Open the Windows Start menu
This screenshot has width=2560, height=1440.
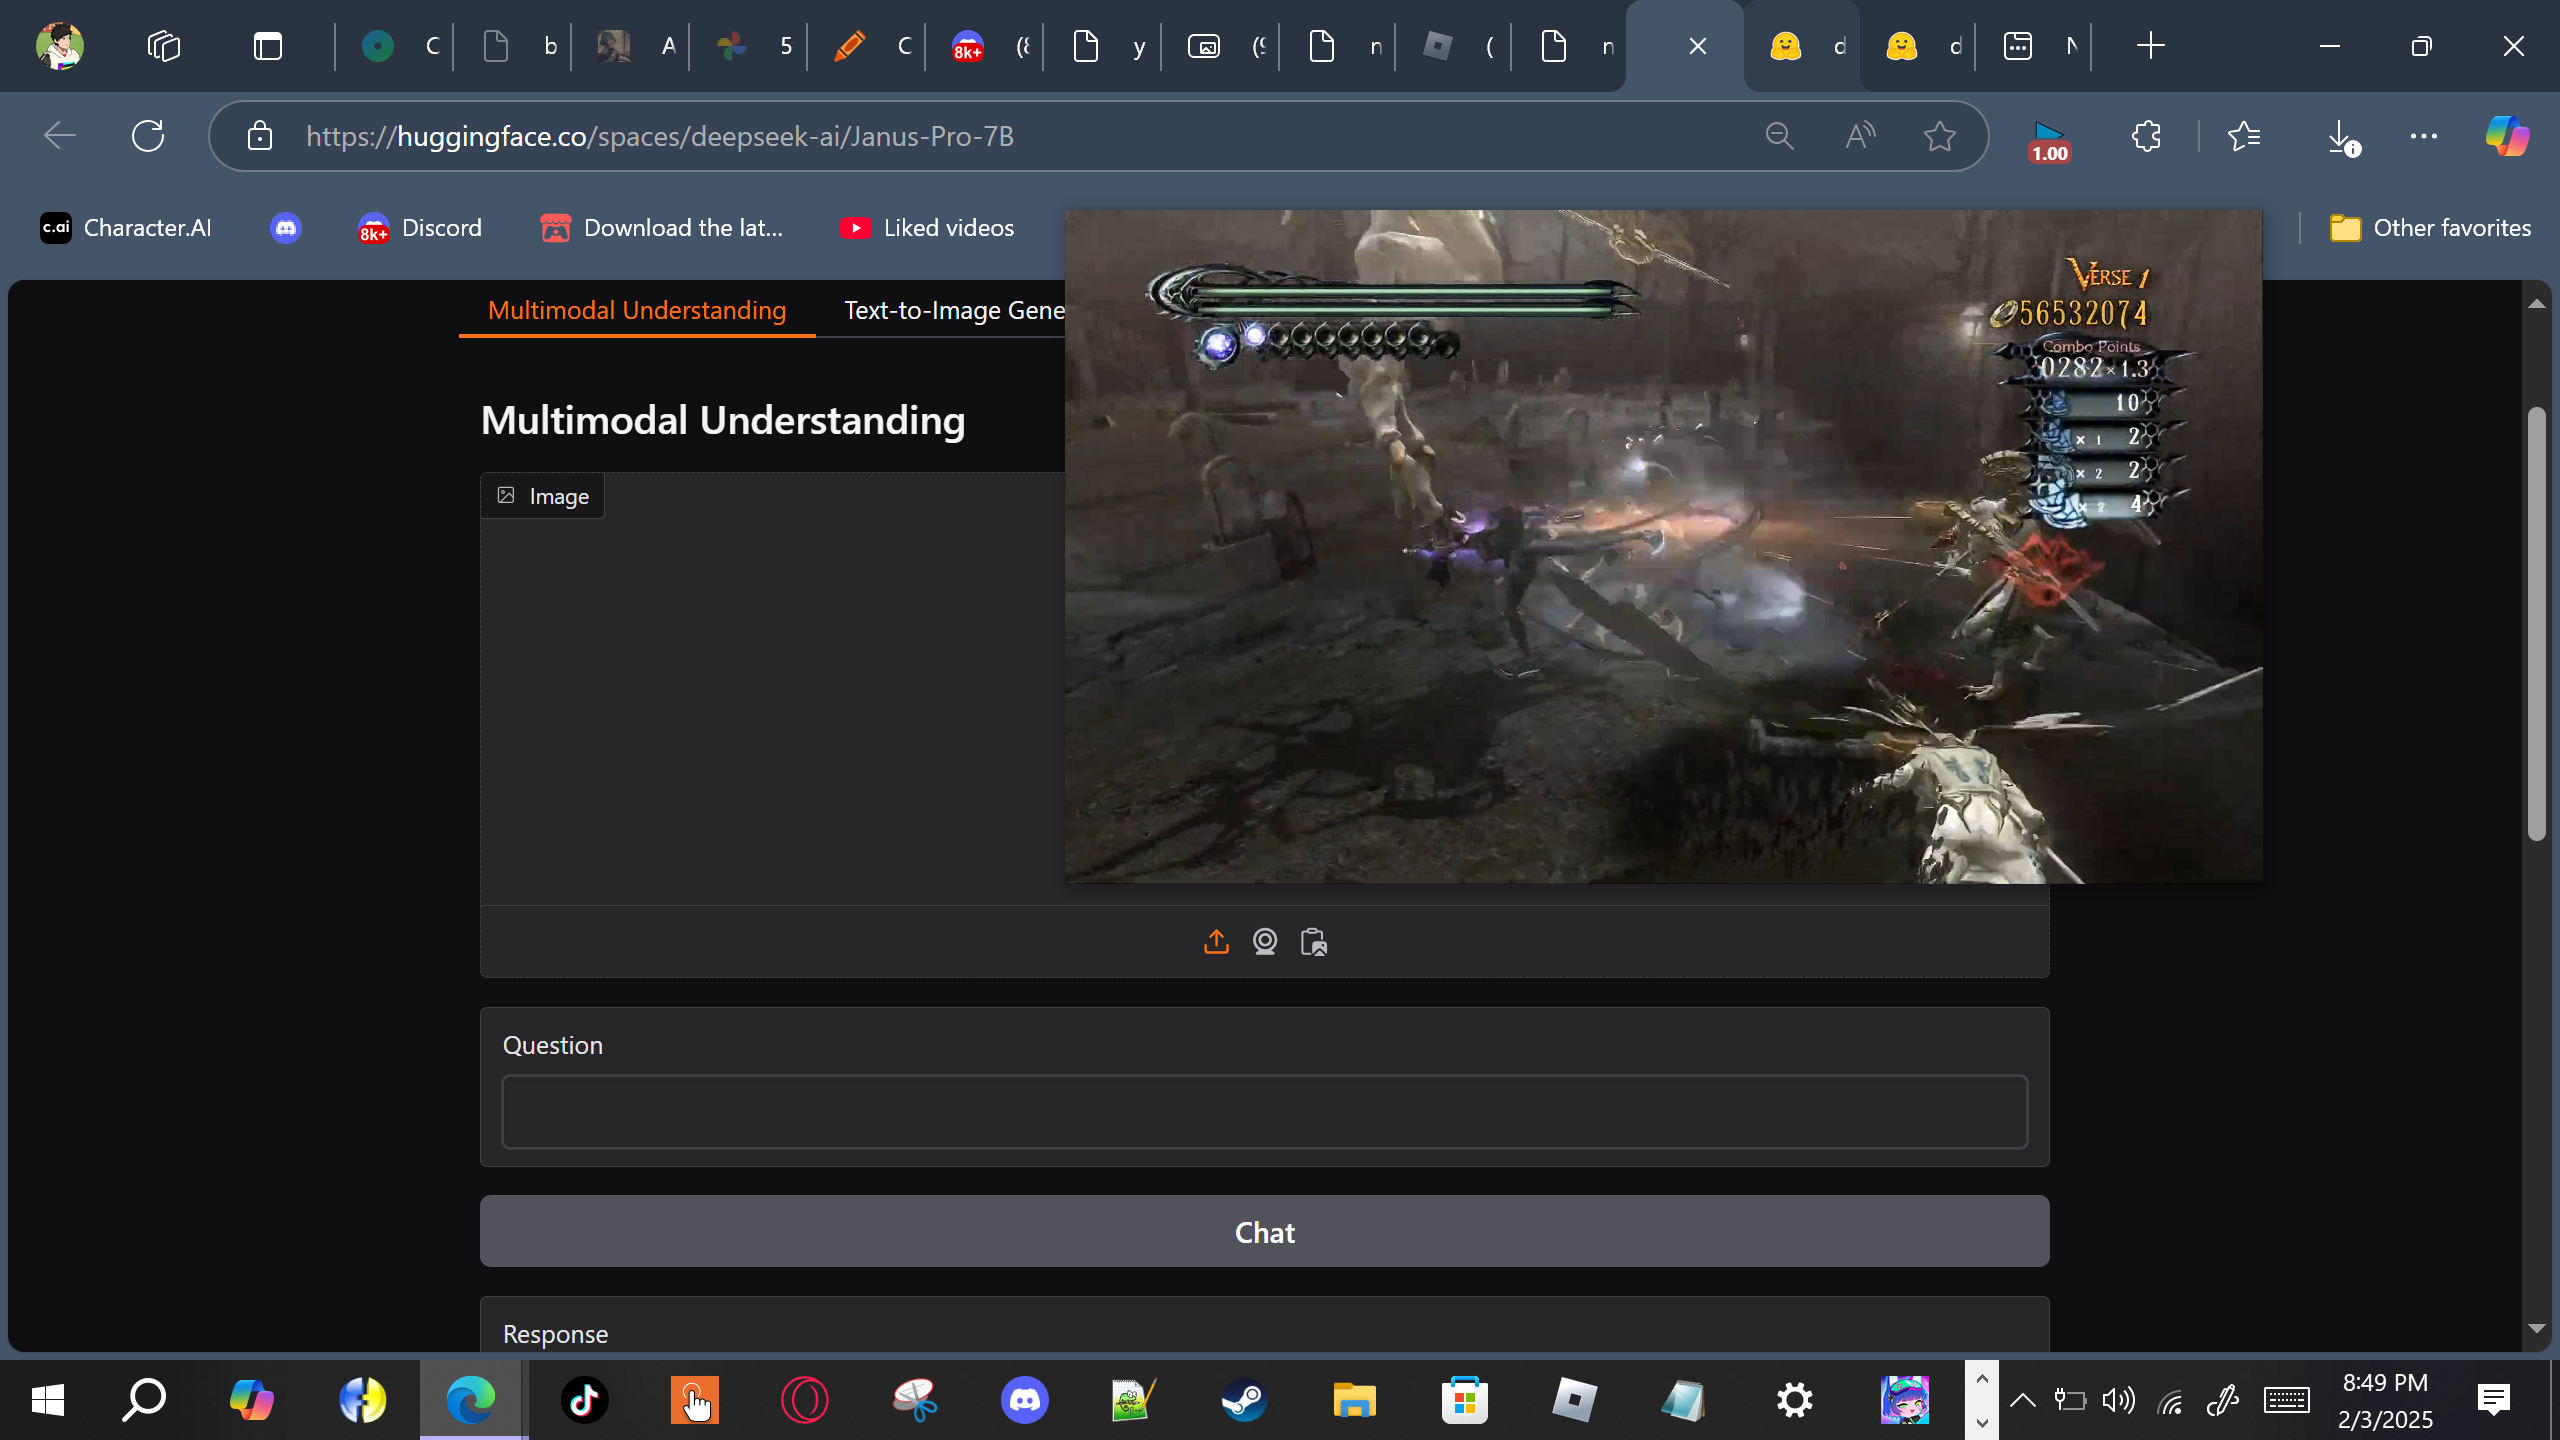pyautogui.click(x=48, y=1400)
